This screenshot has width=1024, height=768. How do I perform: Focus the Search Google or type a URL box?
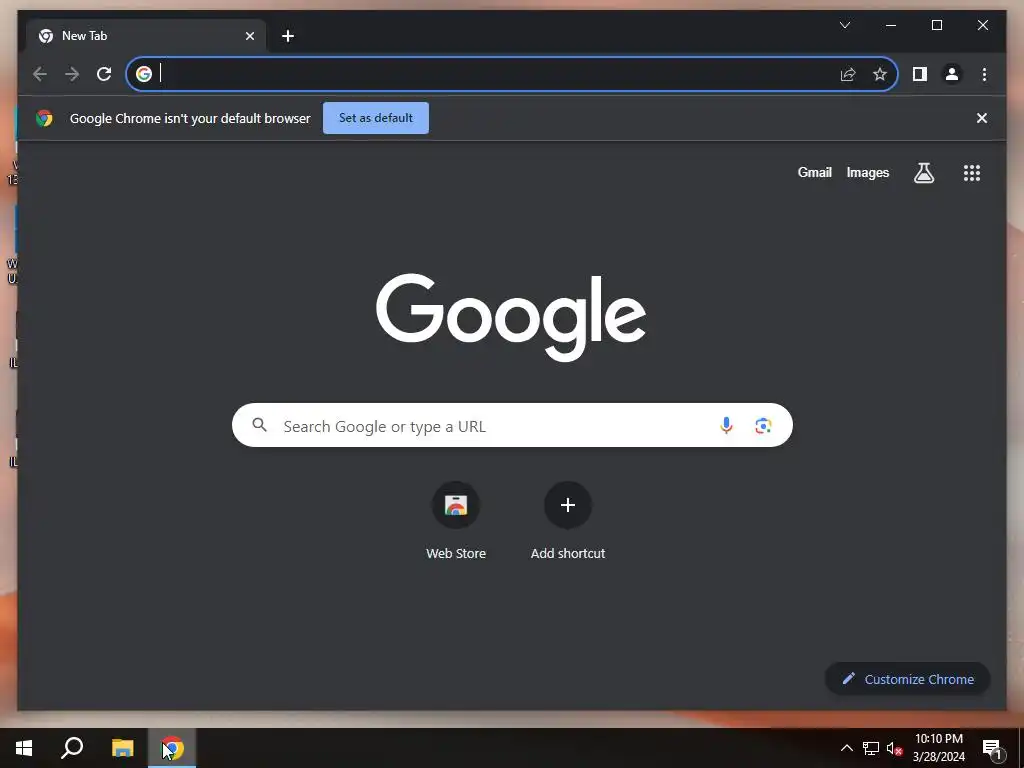[512, 425]
